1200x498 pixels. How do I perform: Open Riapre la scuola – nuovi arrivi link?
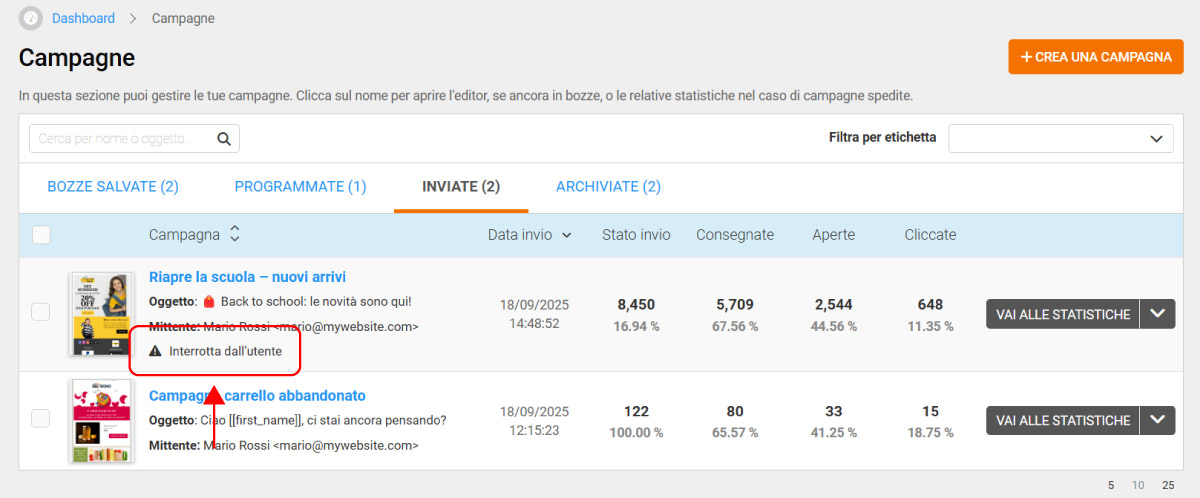pyautogui.click(x=247, y=277)
